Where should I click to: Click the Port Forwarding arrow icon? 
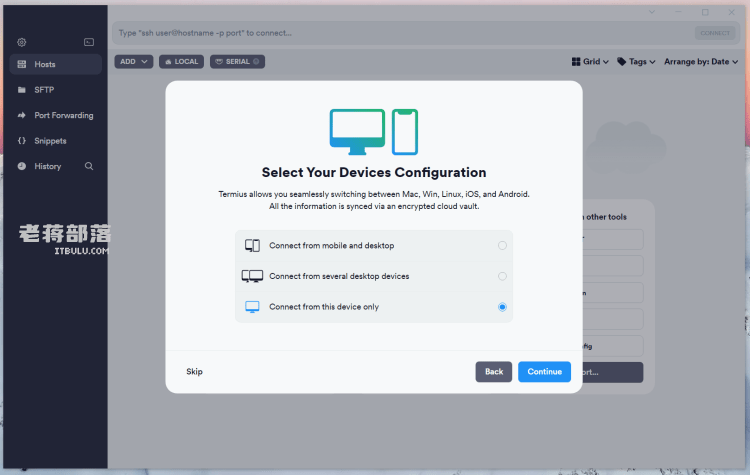pyautogui.click(x=22, y=115)
